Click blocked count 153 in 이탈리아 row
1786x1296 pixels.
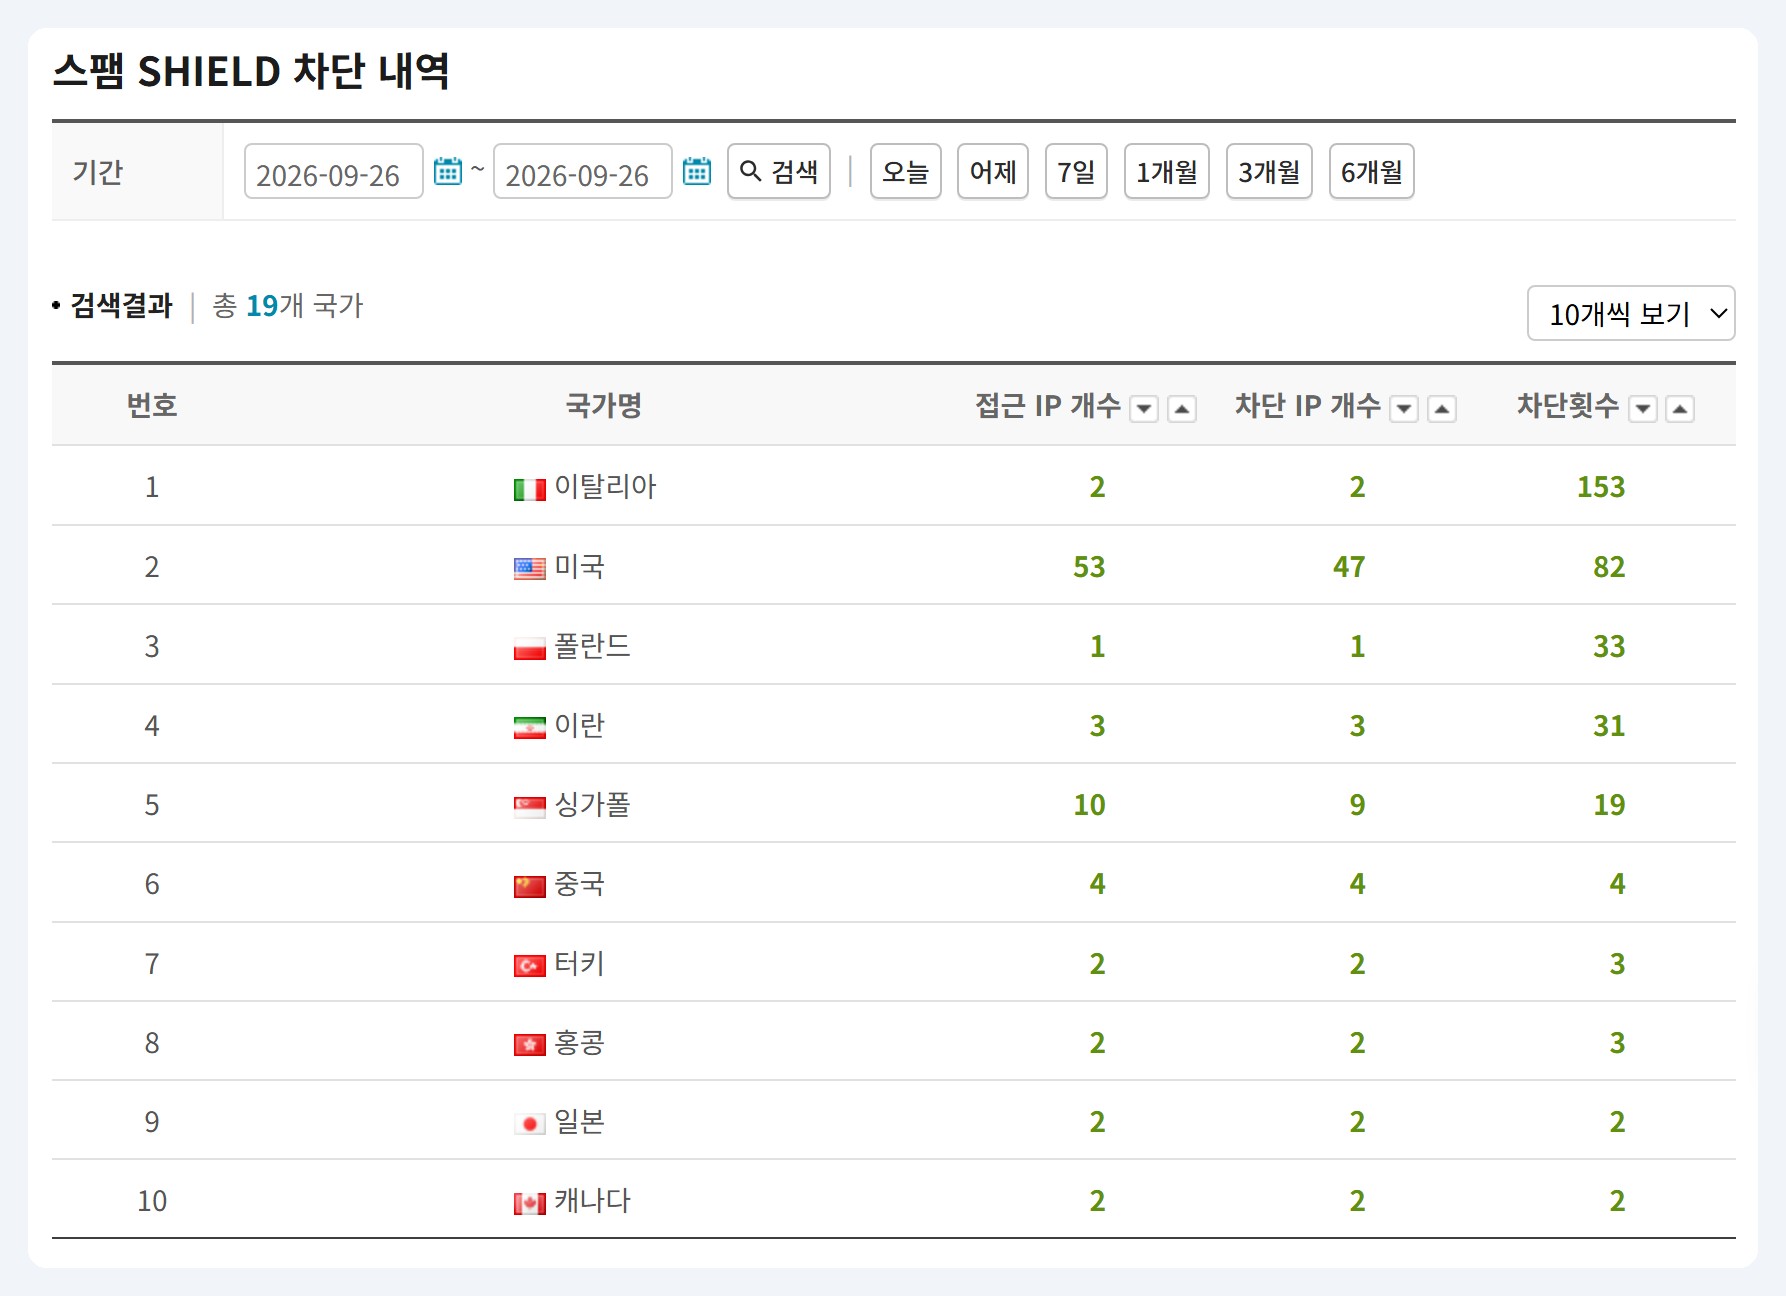pos(1601,487)
